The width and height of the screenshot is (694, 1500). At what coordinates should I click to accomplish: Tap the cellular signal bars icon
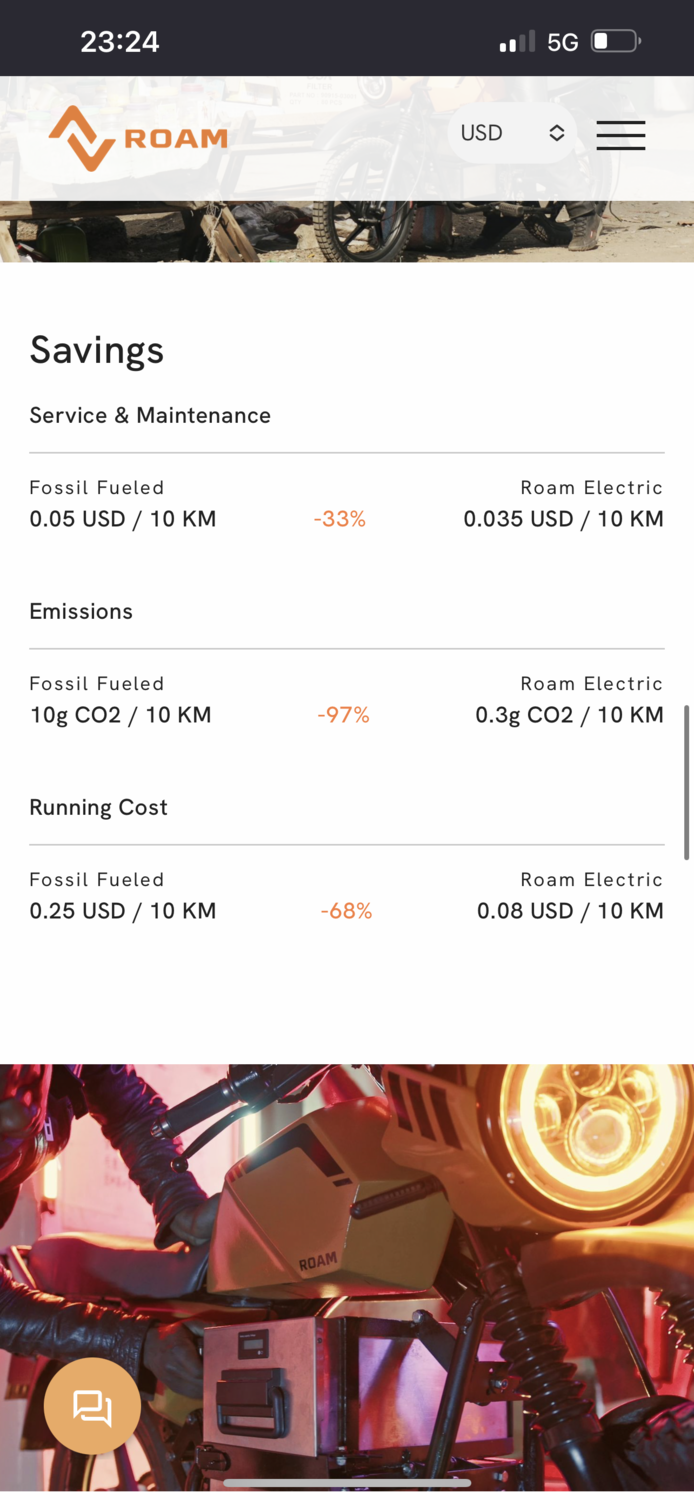click(x=517, y=42)
